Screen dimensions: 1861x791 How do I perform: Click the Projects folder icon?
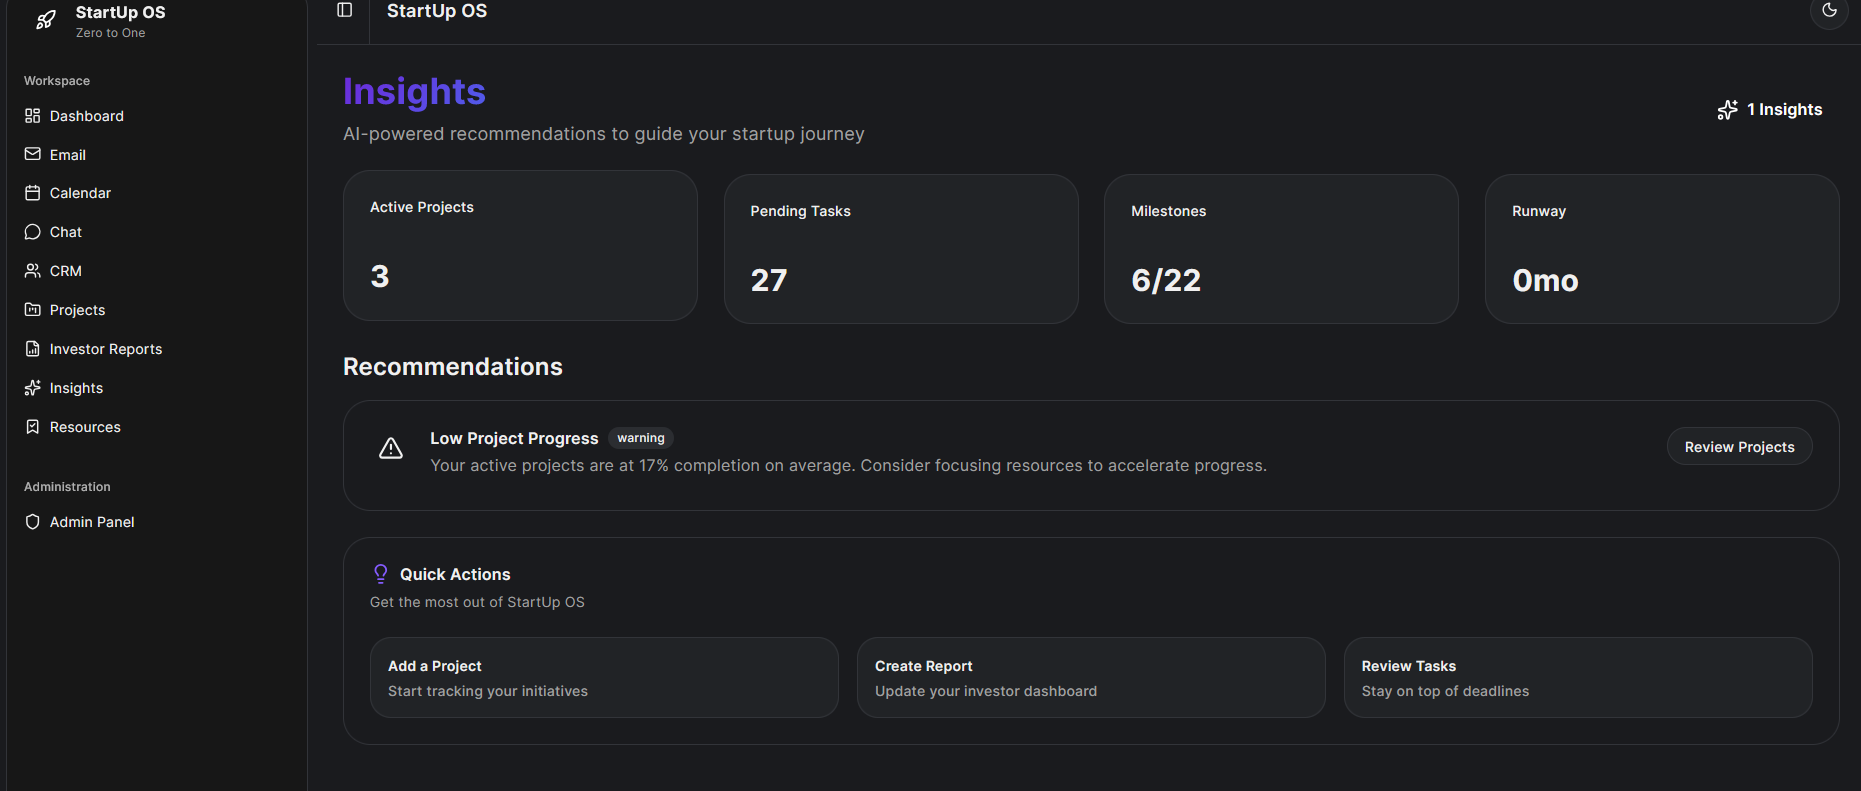33,310
